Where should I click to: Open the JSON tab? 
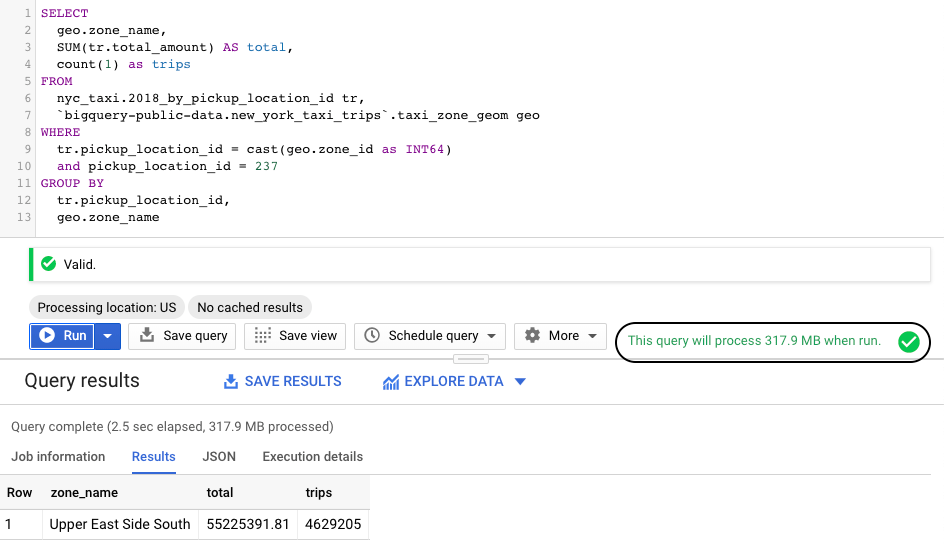[219, 457]
